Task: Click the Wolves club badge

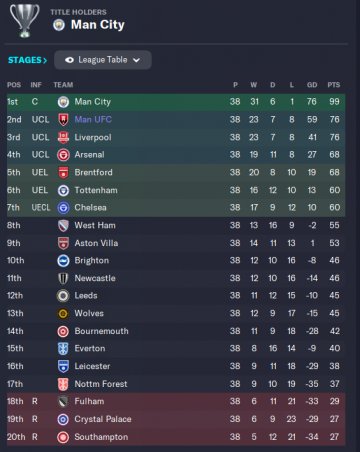Action: [x=63, y=313]
